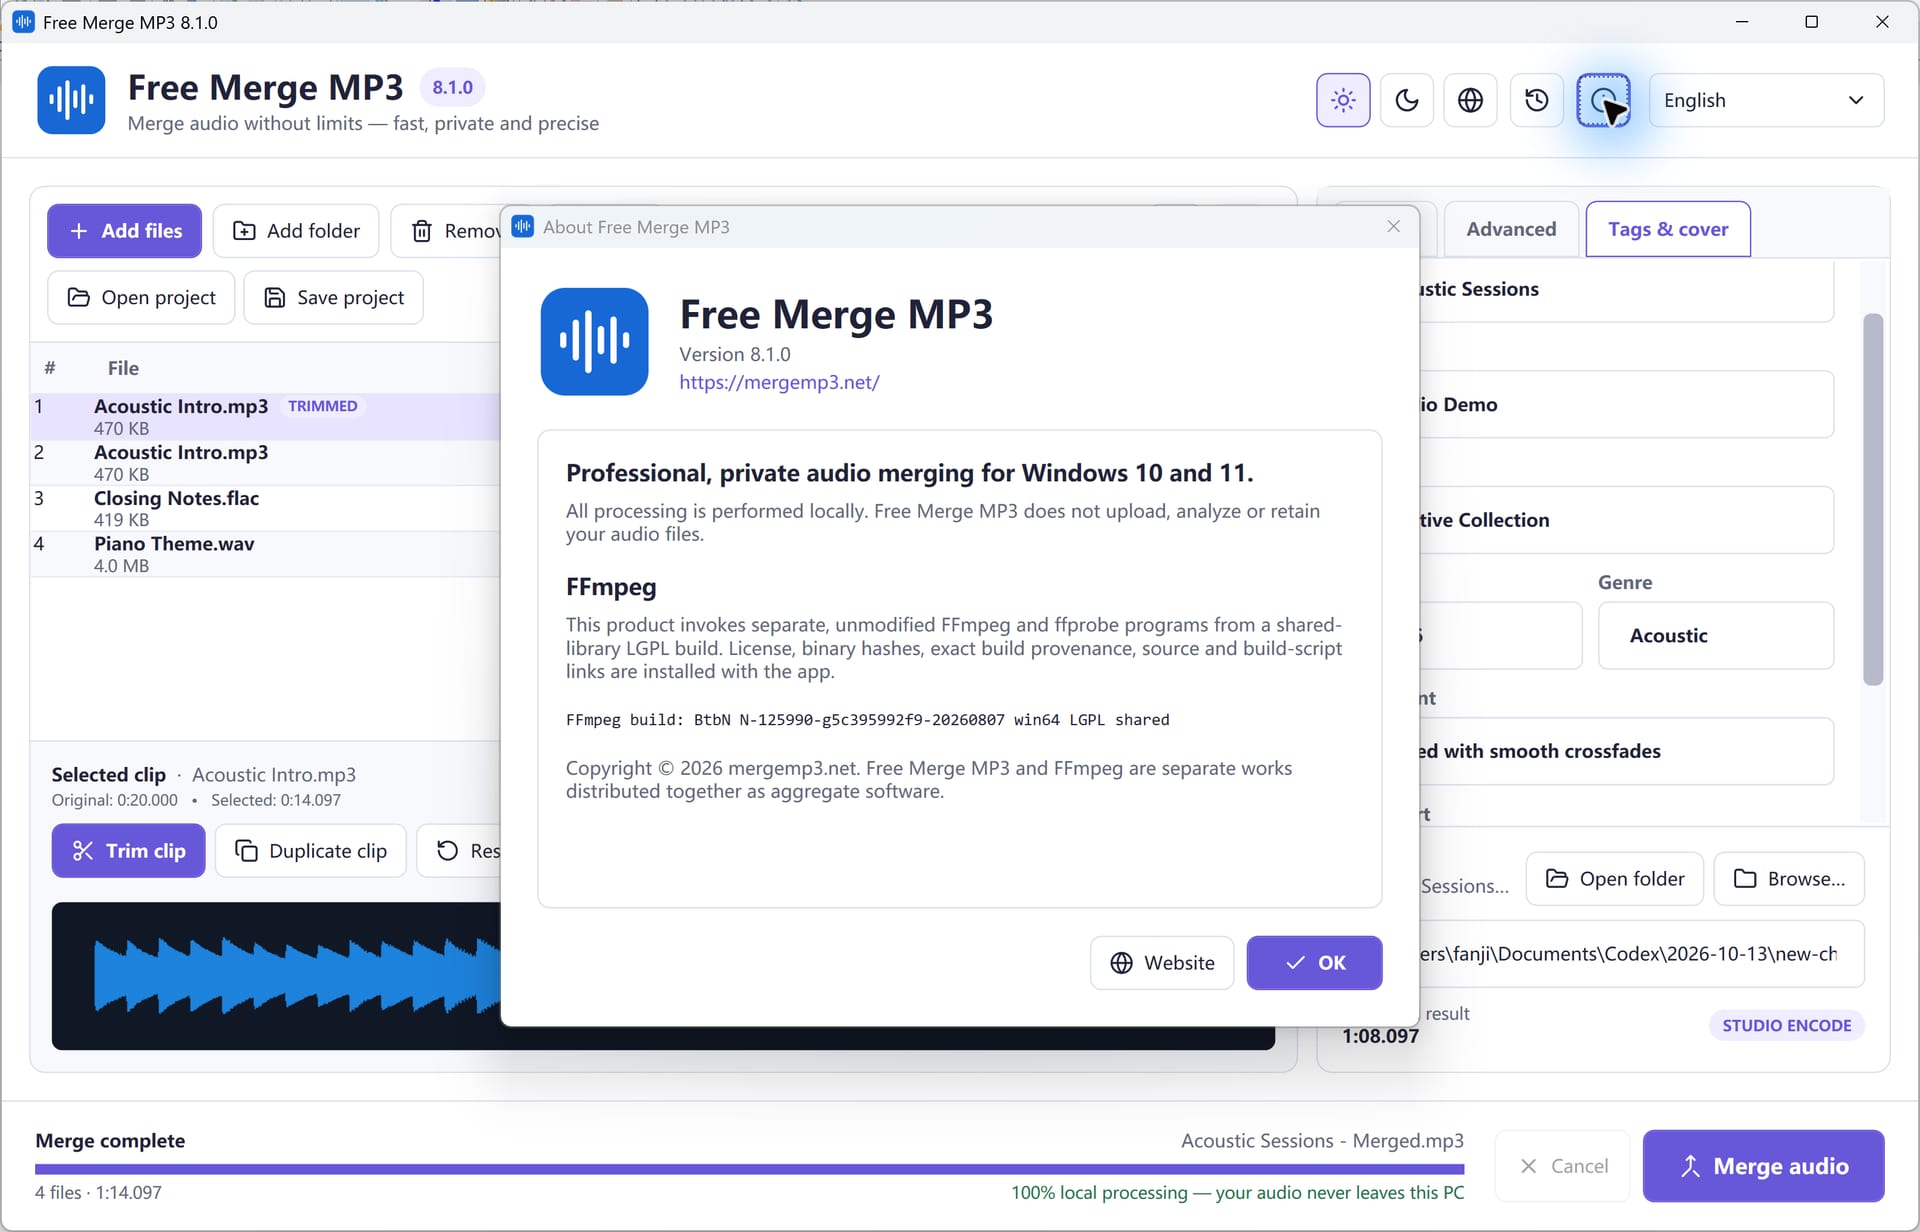Click the File column header
Image resolution: width=1920 pixels, height=1232 pixels.
pyautogui.click(x=123, y=368)
